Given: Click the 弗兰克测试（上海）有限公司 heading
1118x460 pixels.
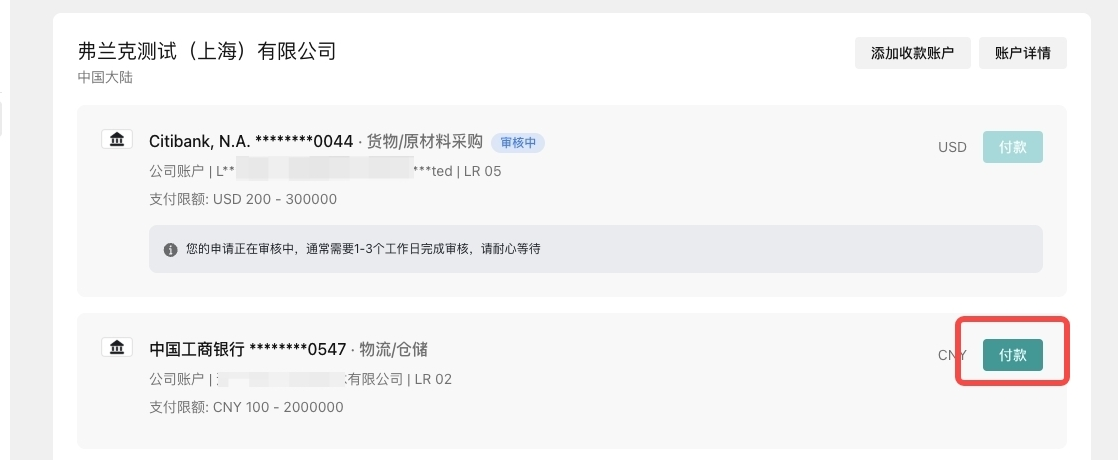Looking at the screenshot, I should click(x=207, y=51).
